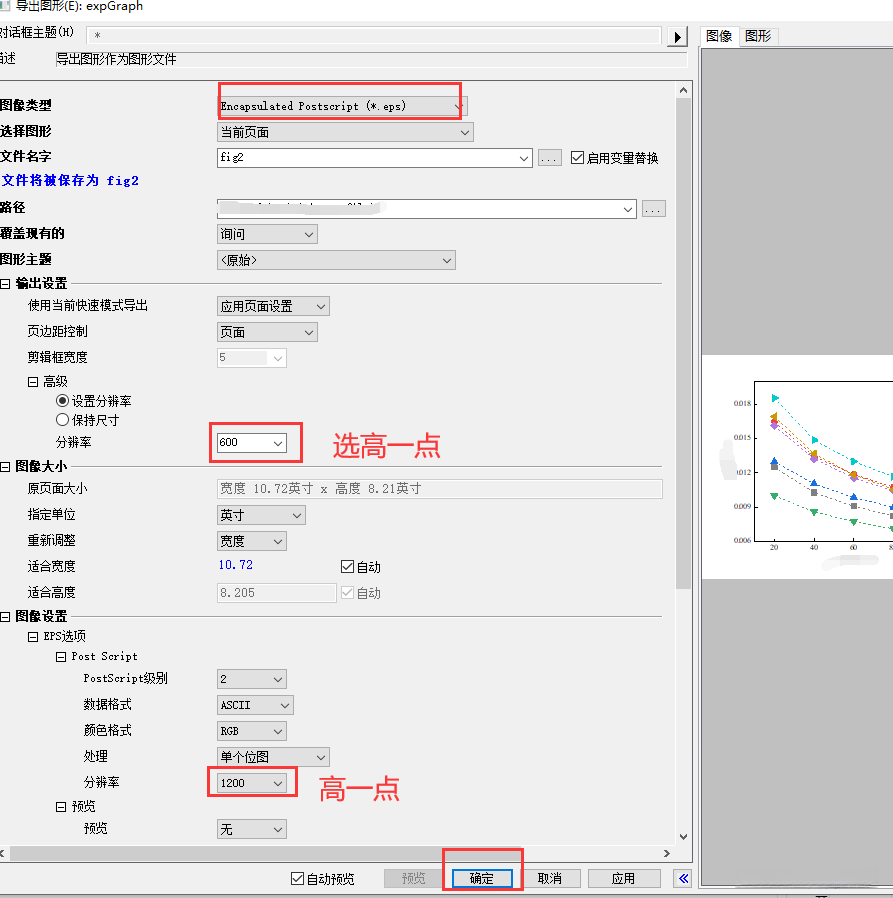Viewport: 893px width, 898px height.
Task: Click the greyed 预览 button
Action: coord(414,878)
